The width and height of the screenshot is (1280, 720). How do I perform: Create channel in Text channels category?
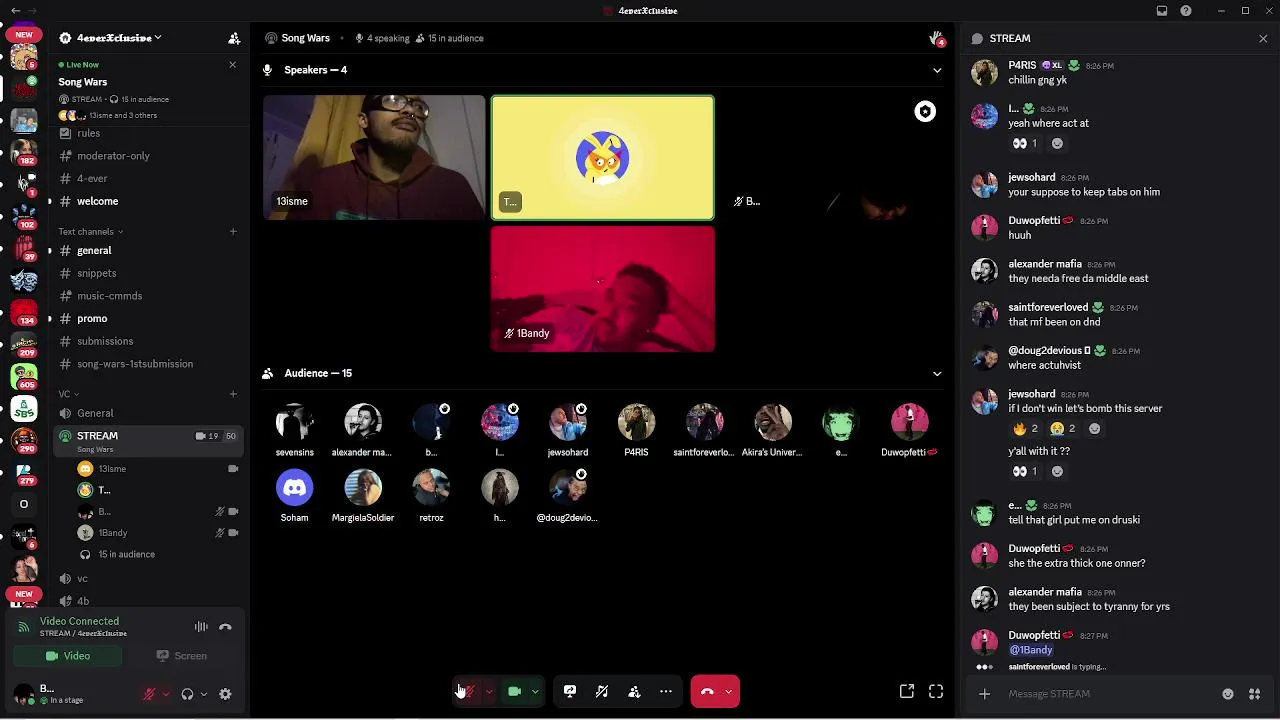pos(233,232)
